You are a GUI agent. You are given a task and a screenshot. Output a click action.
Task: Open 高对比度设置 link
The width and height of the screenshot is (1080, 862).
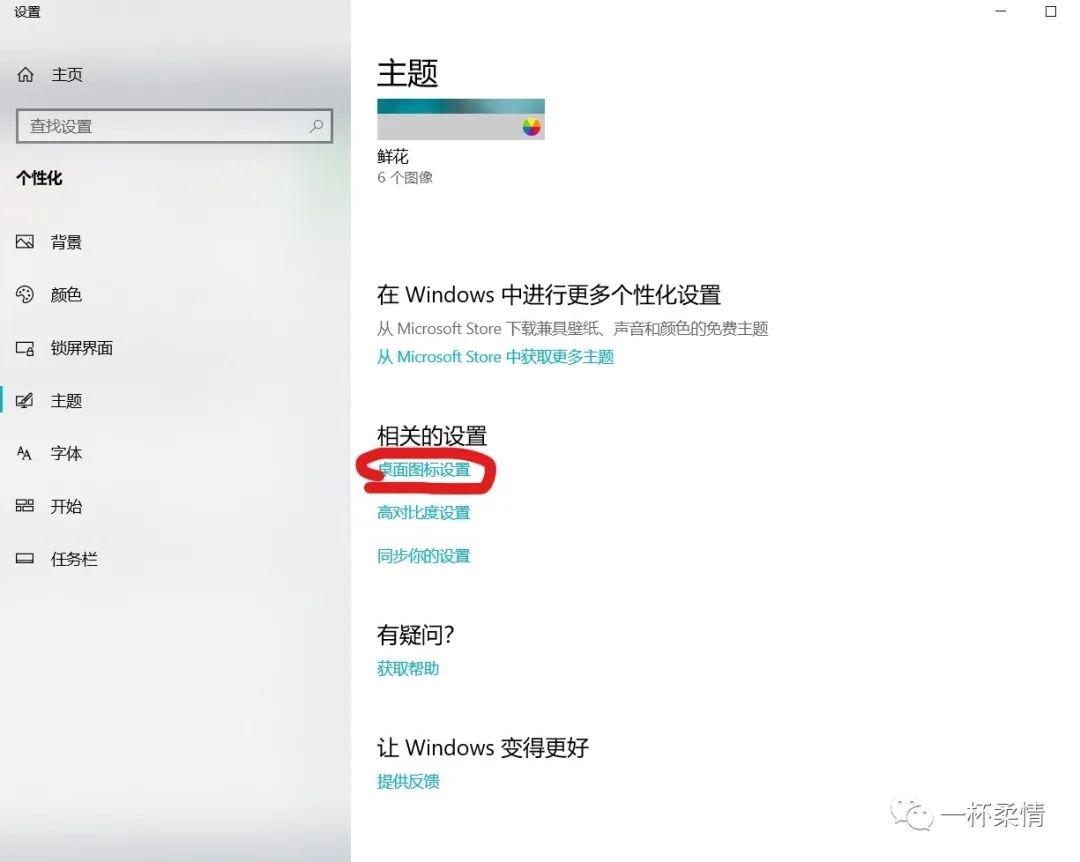pos(424,513)
